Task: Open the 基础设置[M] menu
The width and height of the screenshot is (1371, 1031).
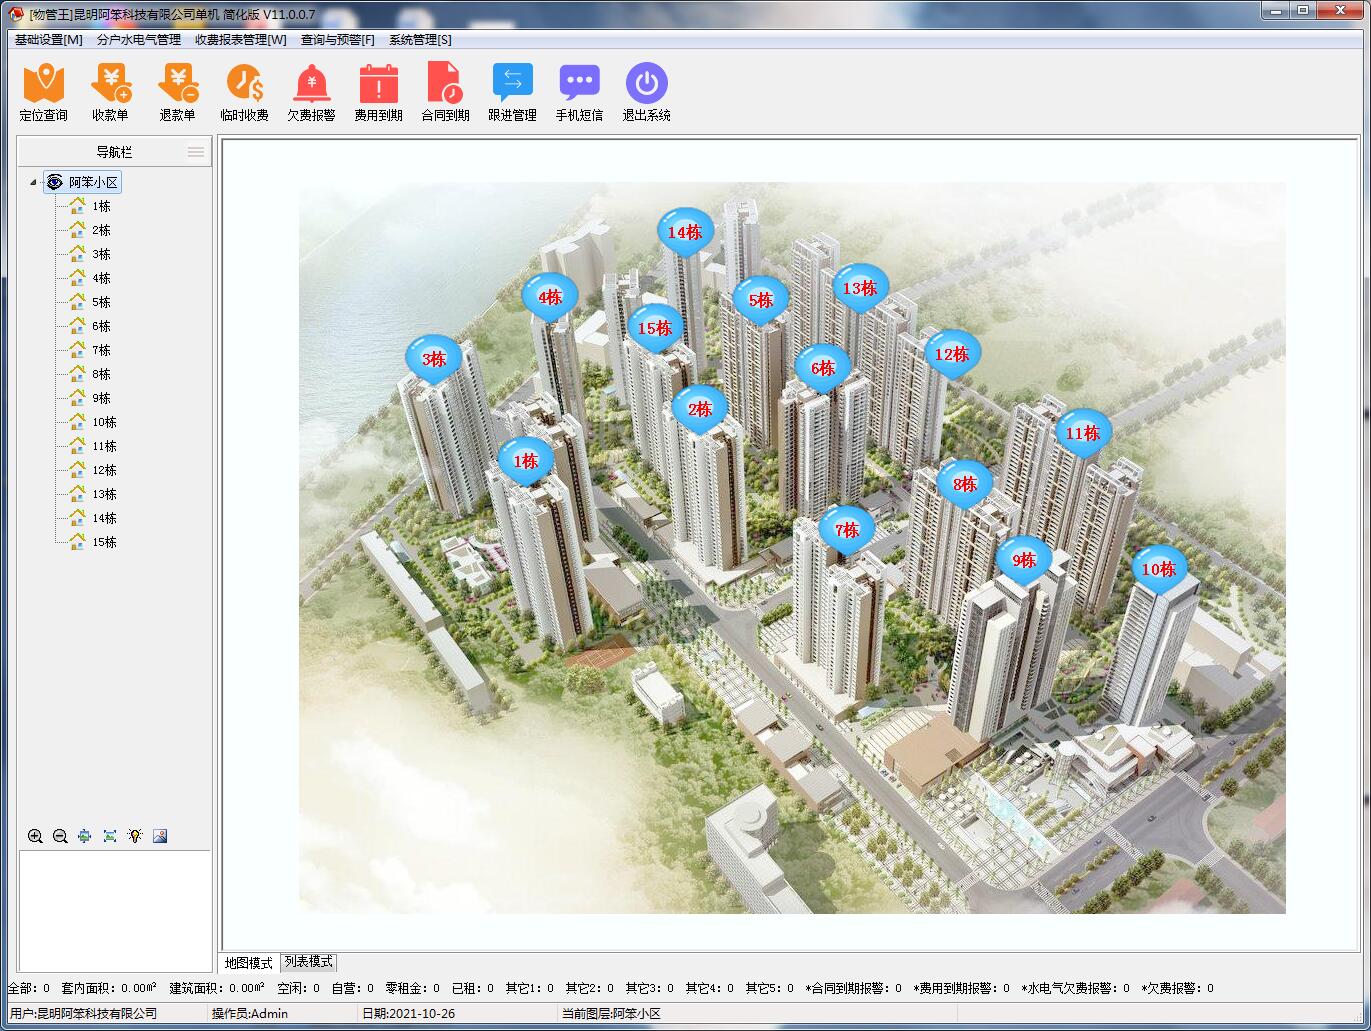Action: coord(48,40)
